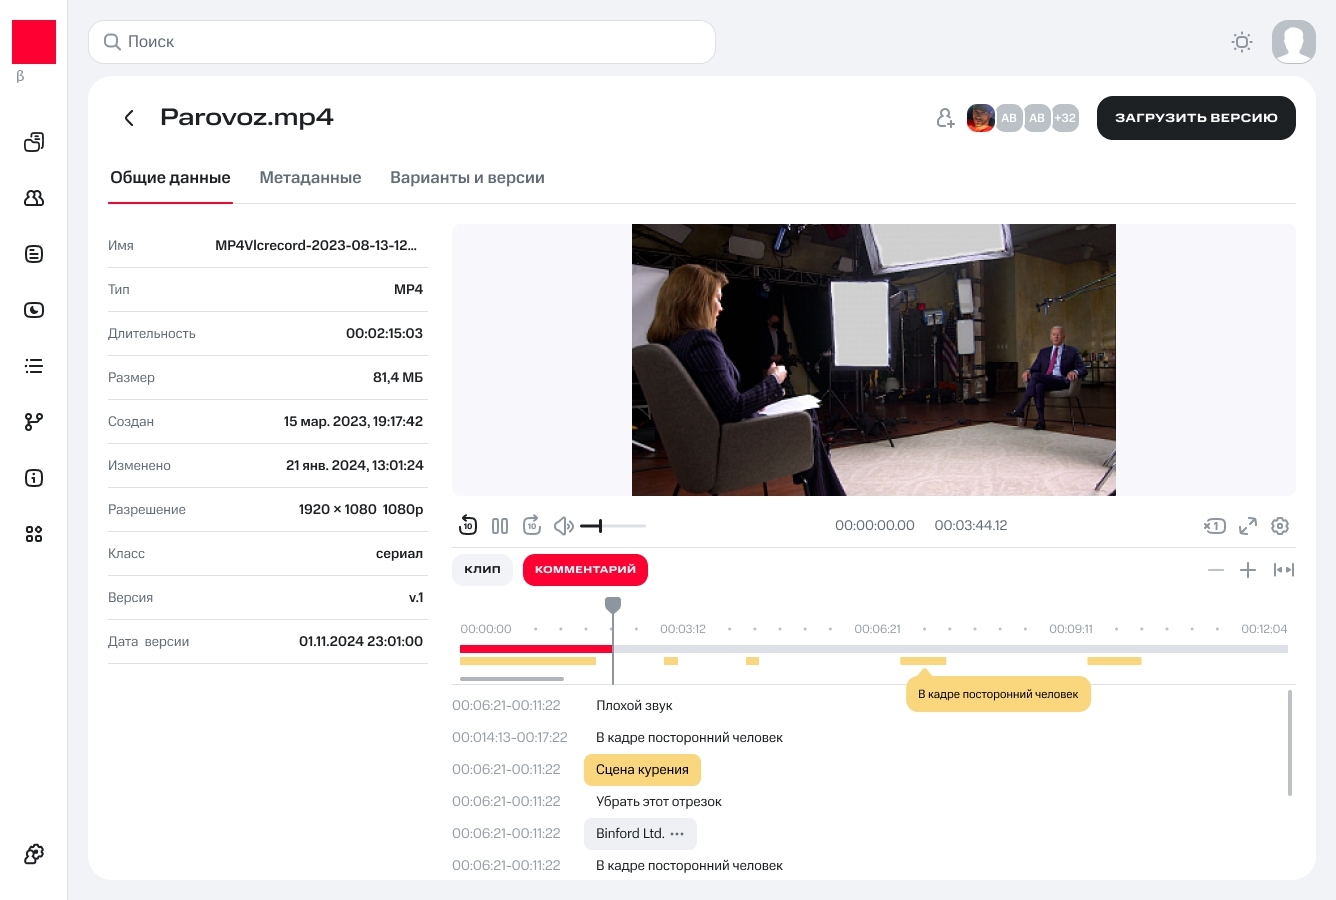This screenshot has height=900, width=1336.
Task: Pause the video playback
Action: pos(500,526)
